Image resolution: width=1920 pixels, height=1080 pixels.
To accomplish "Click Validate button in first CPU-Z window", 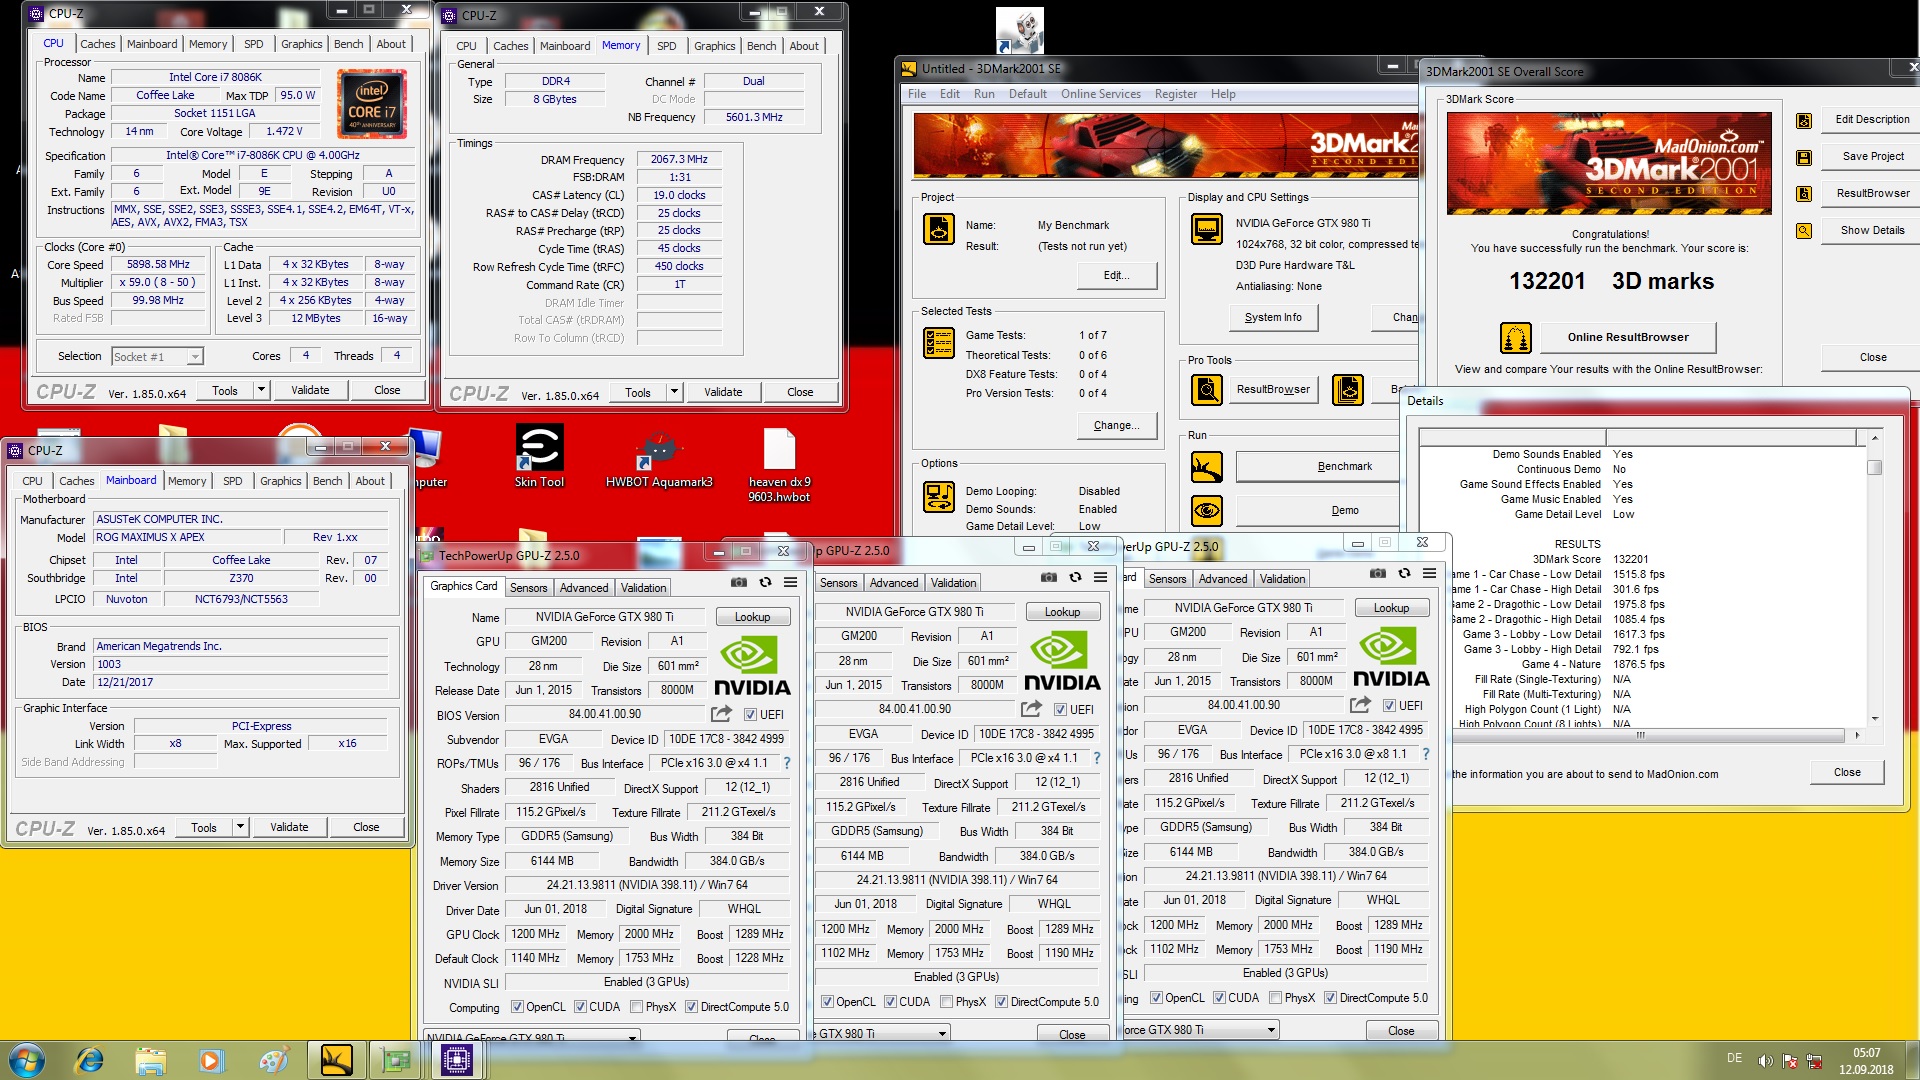I will [x=310, y=390].
